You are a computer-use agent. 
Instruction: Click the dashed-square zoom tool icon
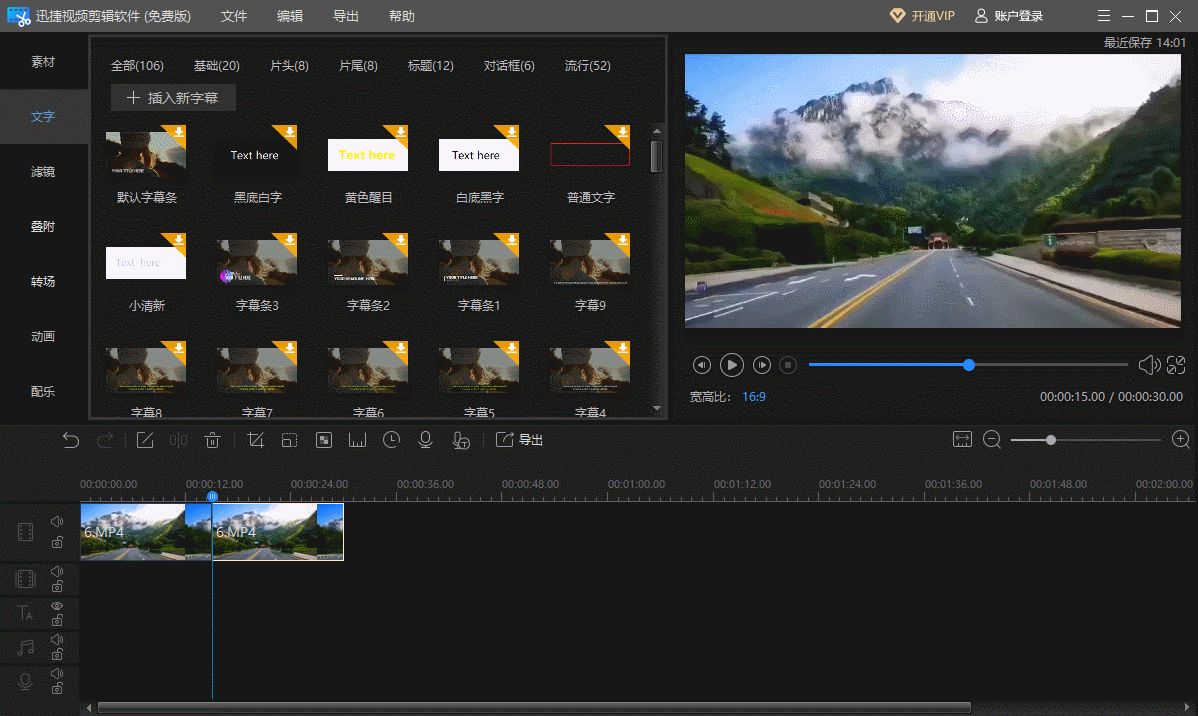click(289, 440)
